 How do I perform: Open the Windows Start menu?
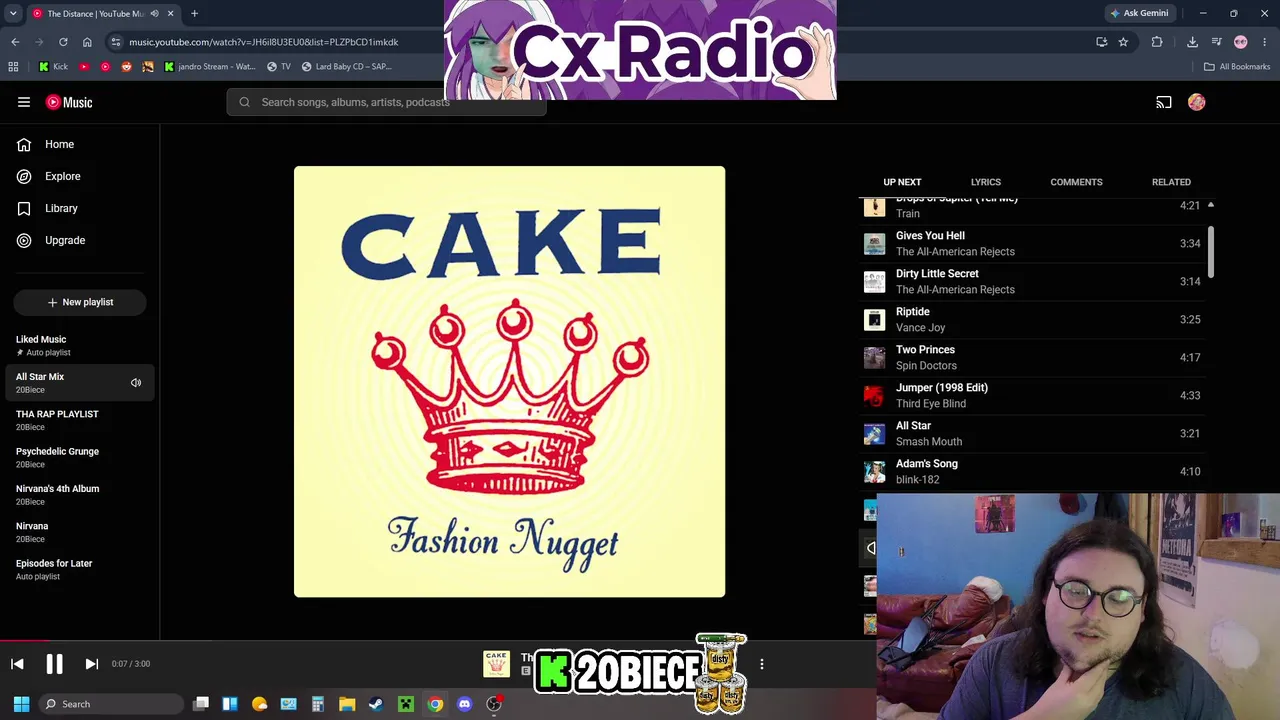coord(21,704)
